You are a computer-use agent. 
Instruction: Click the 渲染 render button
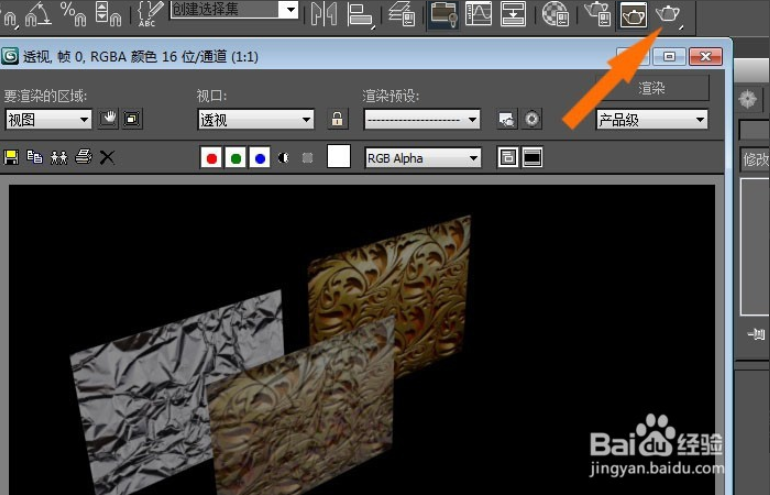[652, 88]
